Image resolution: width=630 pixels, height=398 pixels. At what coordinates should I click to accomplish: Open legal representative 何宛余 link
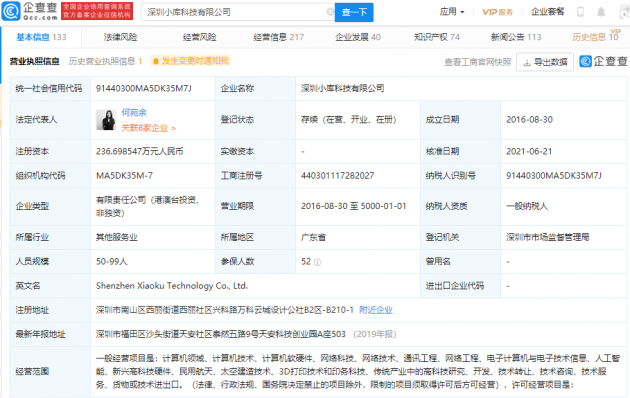tap(134, 112)
